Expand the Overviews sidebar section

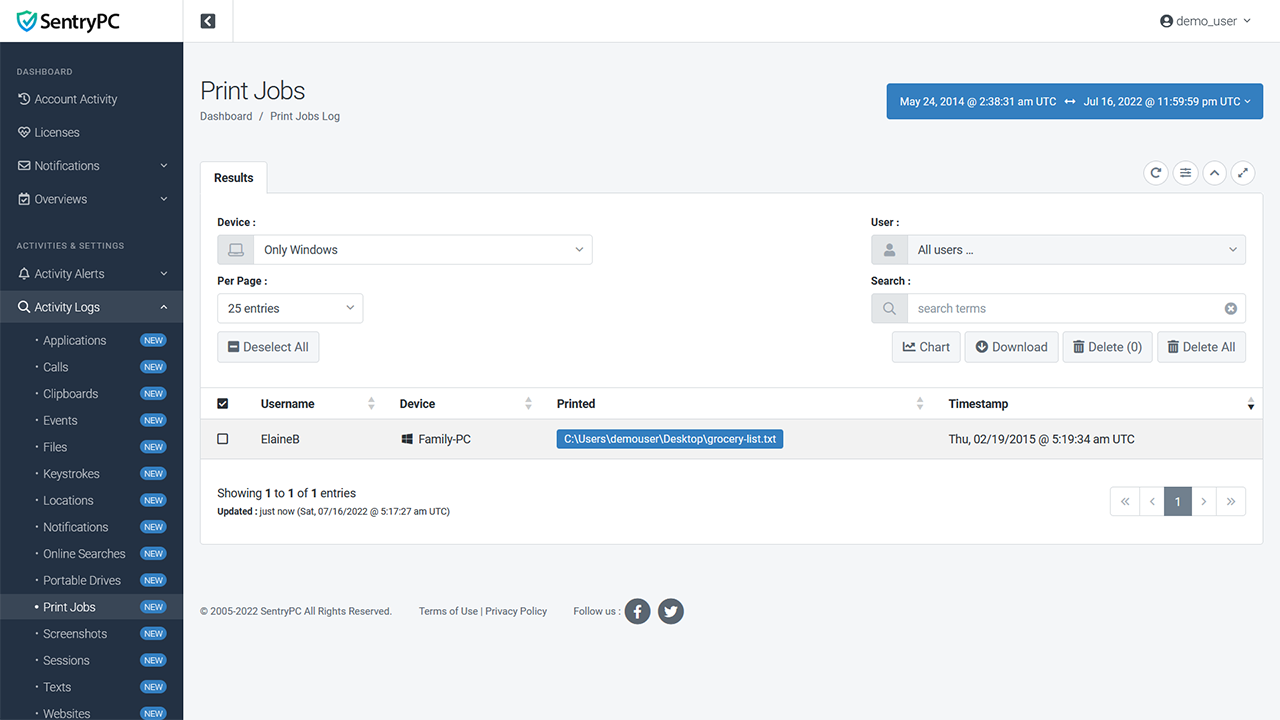click(91, 199)
